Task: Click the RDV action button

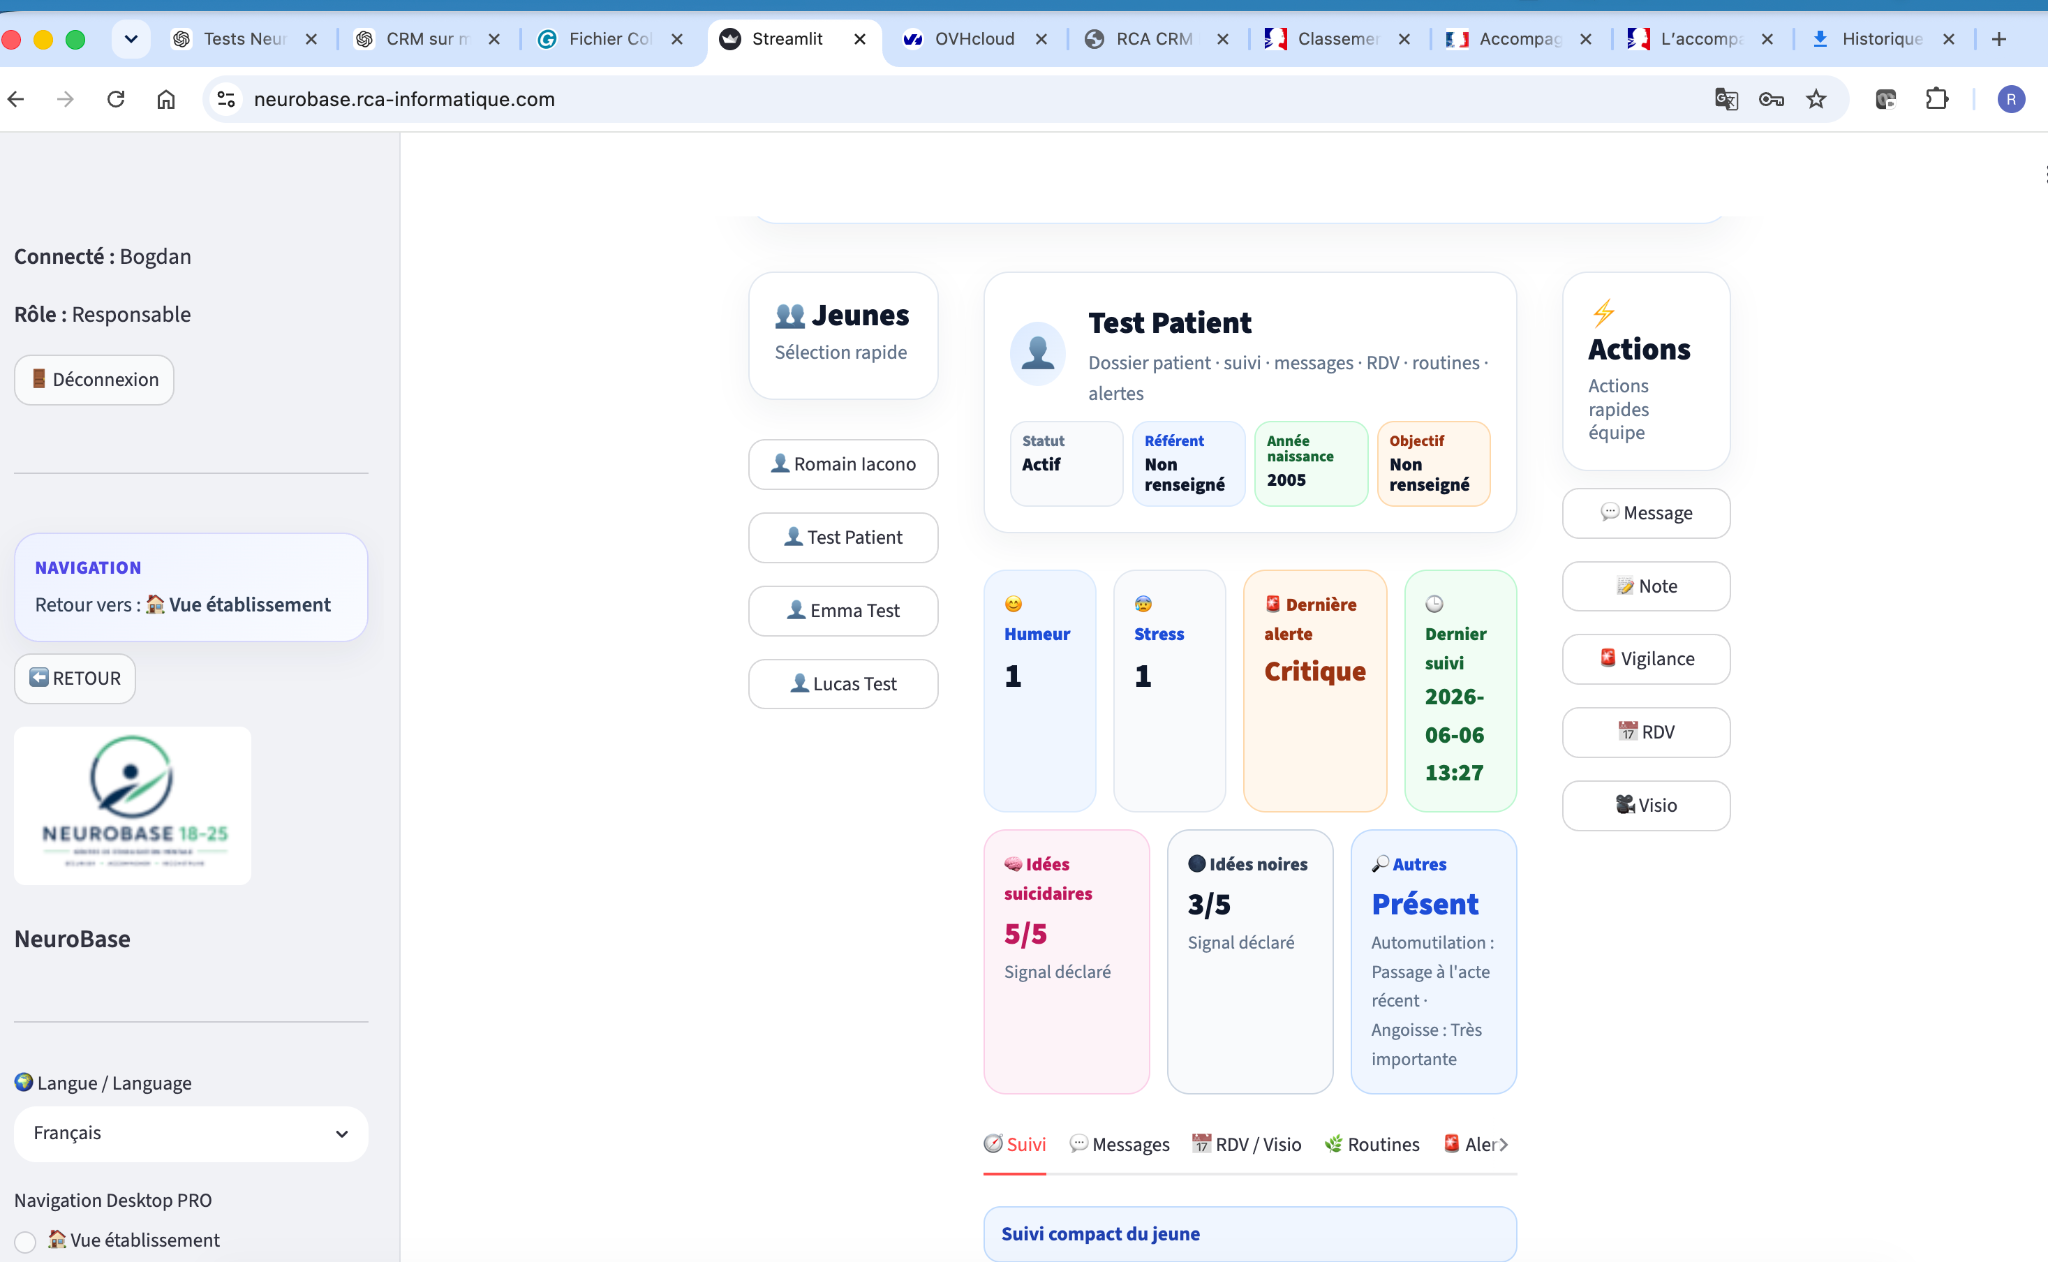Action: 1646,732
